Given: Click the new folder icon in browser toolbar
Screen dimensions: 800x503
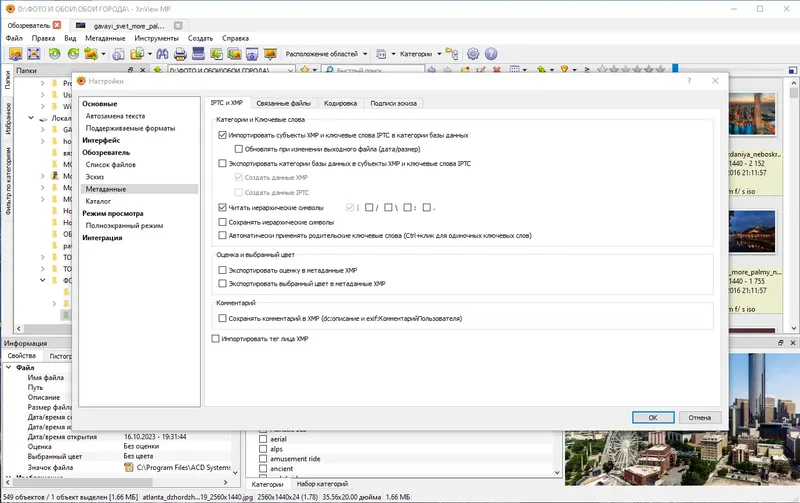Looking at the screenshot, I should (465, 70).
